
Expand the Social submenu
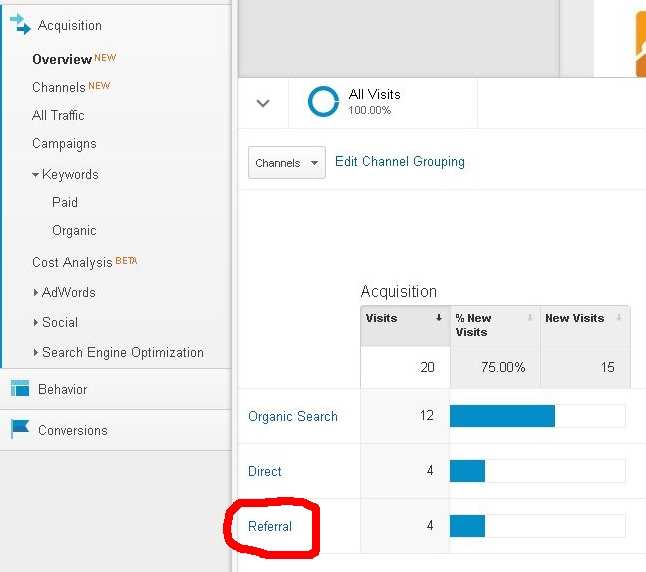click(35, 322)
